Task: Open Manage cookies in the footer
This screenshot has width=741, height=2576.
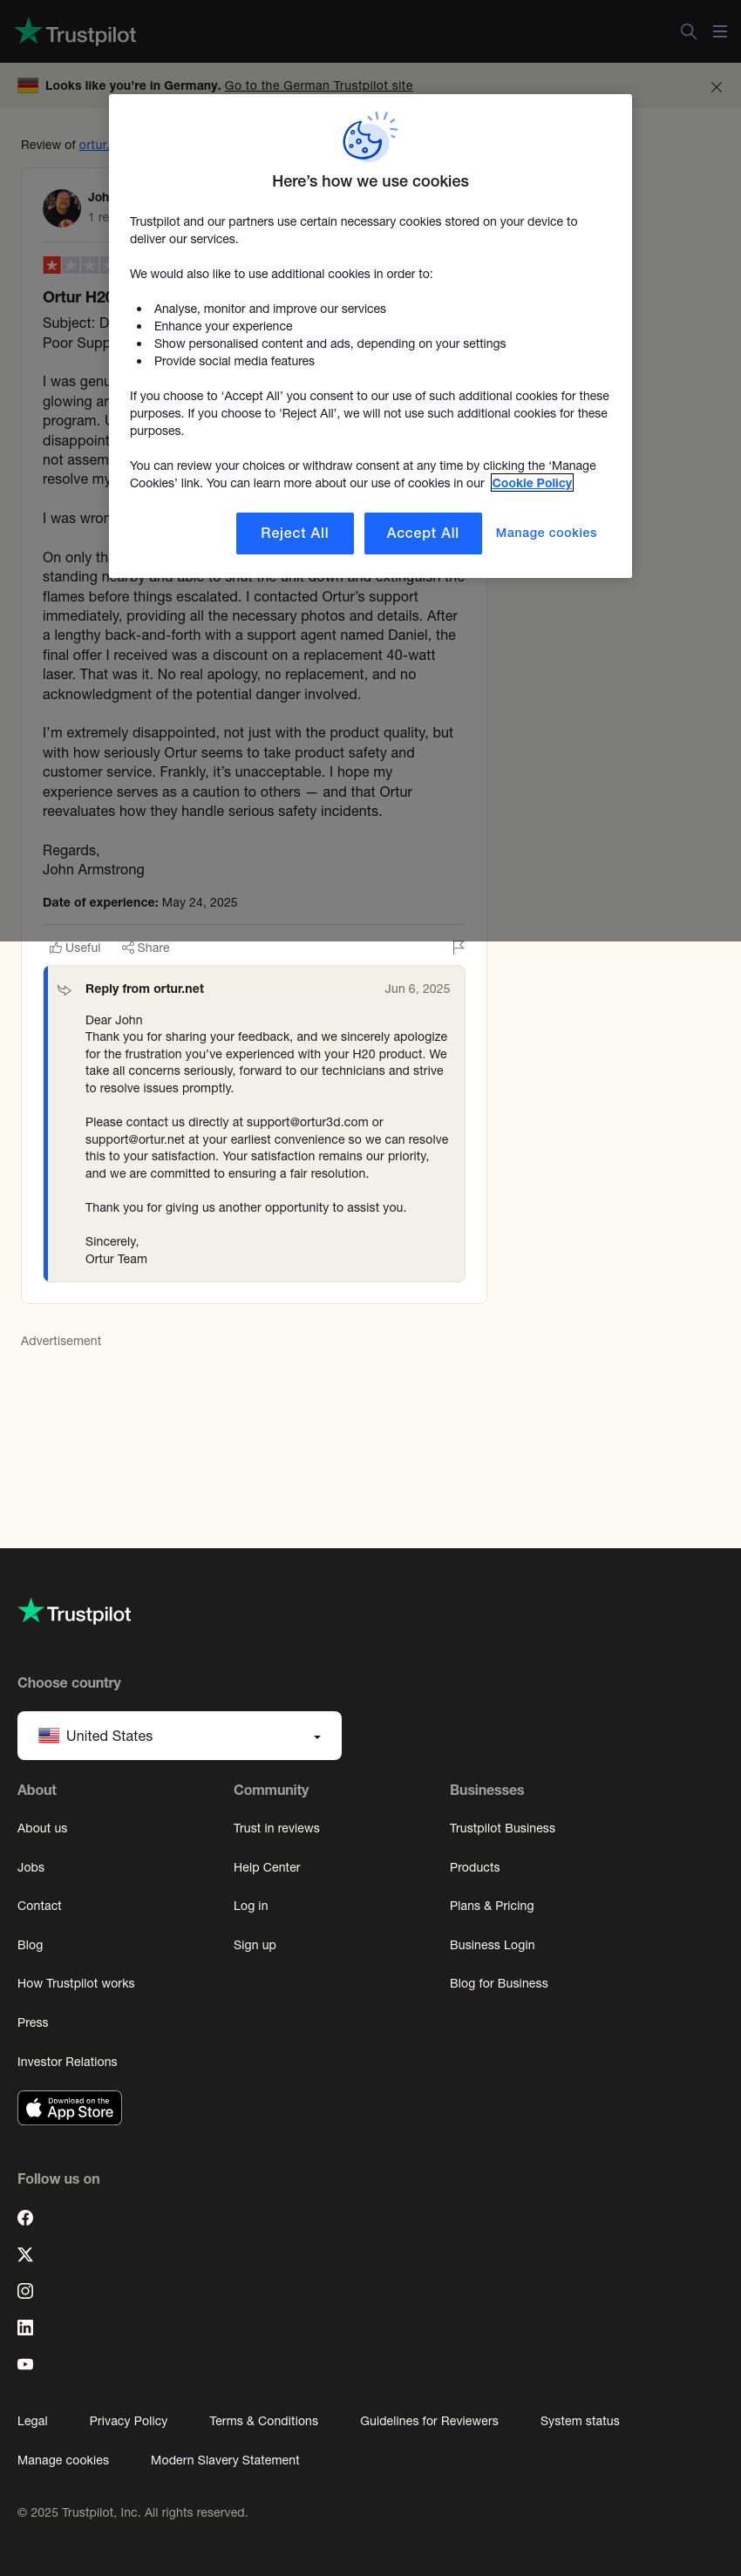Action: (63, 2460)
